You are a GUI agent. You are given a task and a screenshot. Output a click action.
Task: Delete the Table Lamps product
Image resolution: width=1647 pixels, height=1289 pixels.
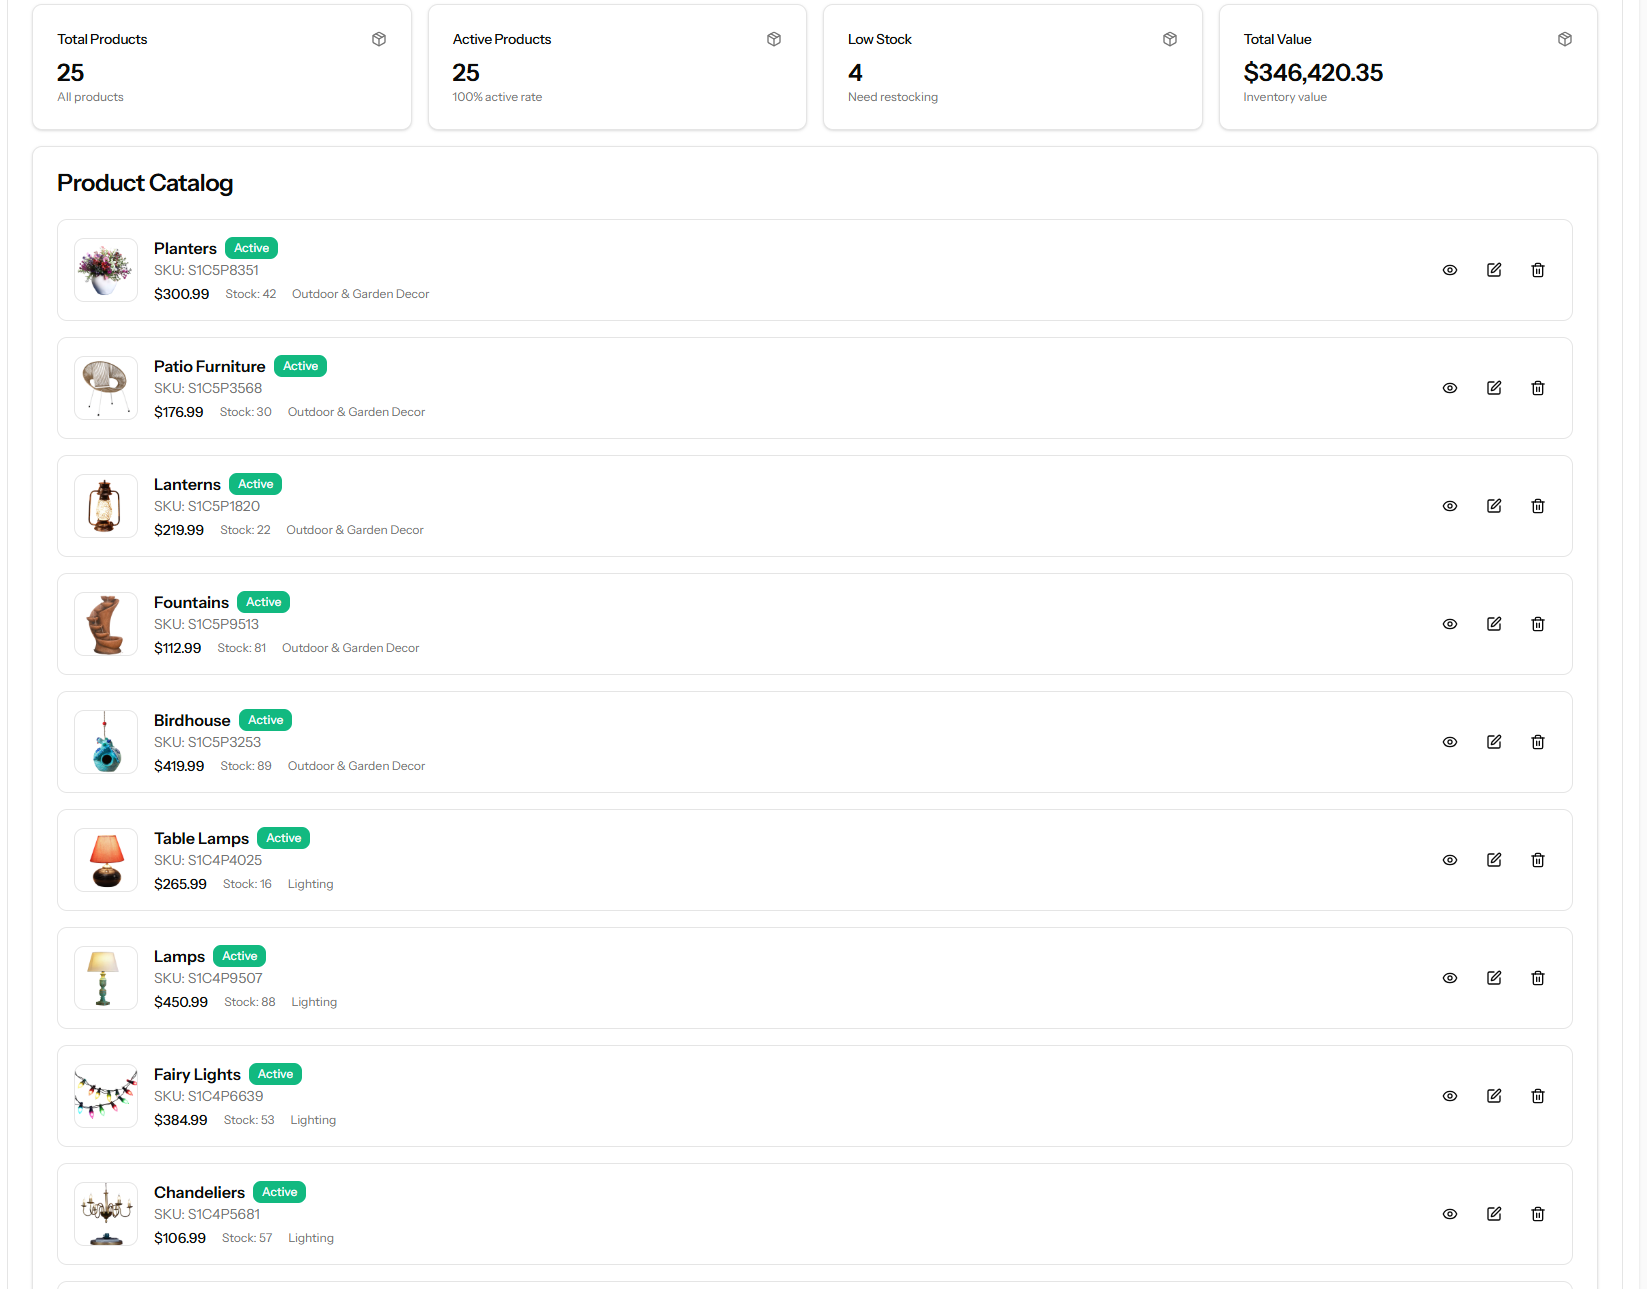coord(1538,860)
